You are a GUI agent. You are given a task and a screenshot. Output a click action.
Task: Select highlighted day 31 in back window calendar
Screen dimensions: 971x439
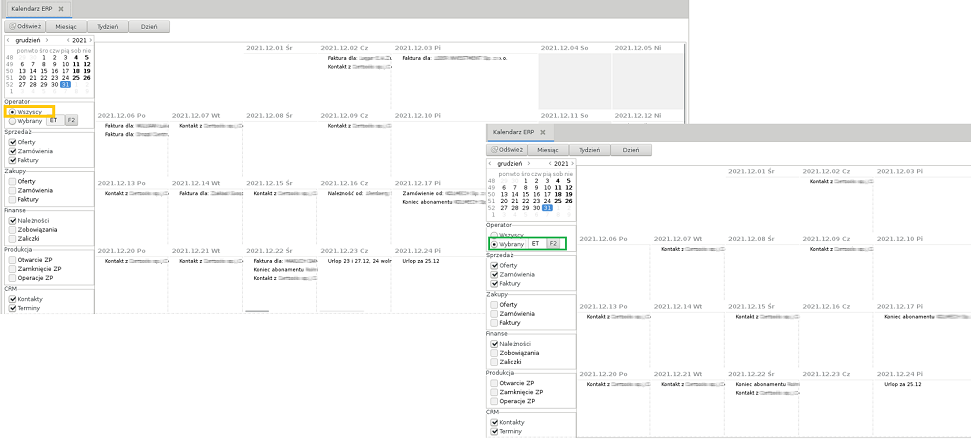click(x=65, y=85)
